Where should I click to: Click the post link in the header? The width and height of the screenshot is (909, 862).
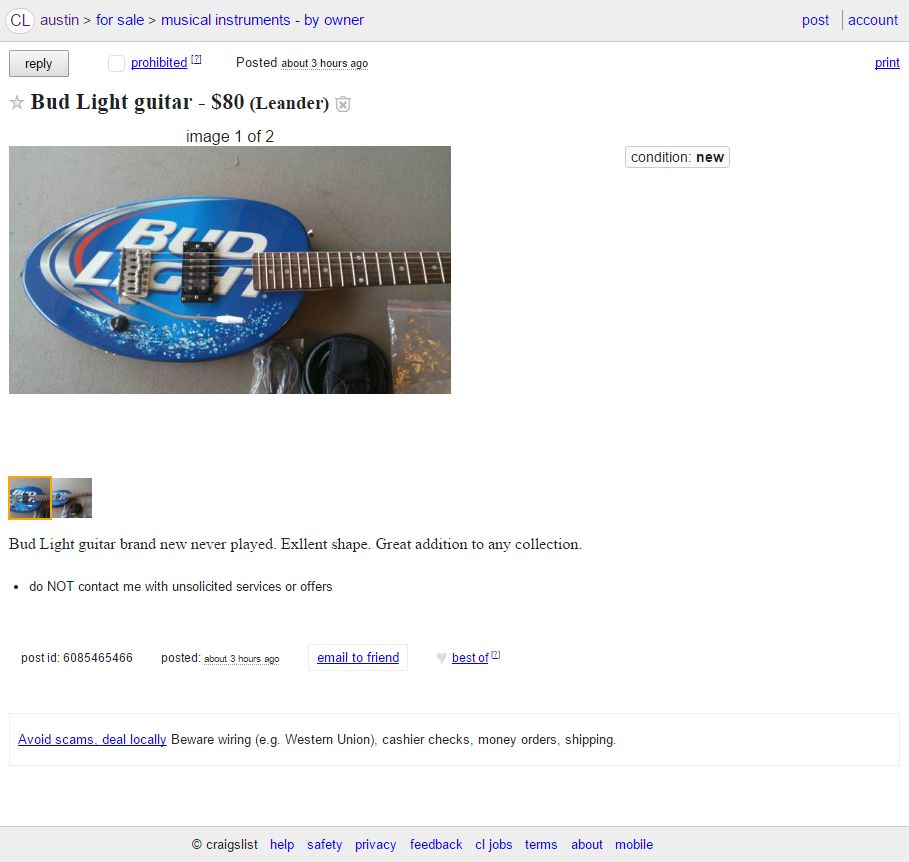(815, 20)
